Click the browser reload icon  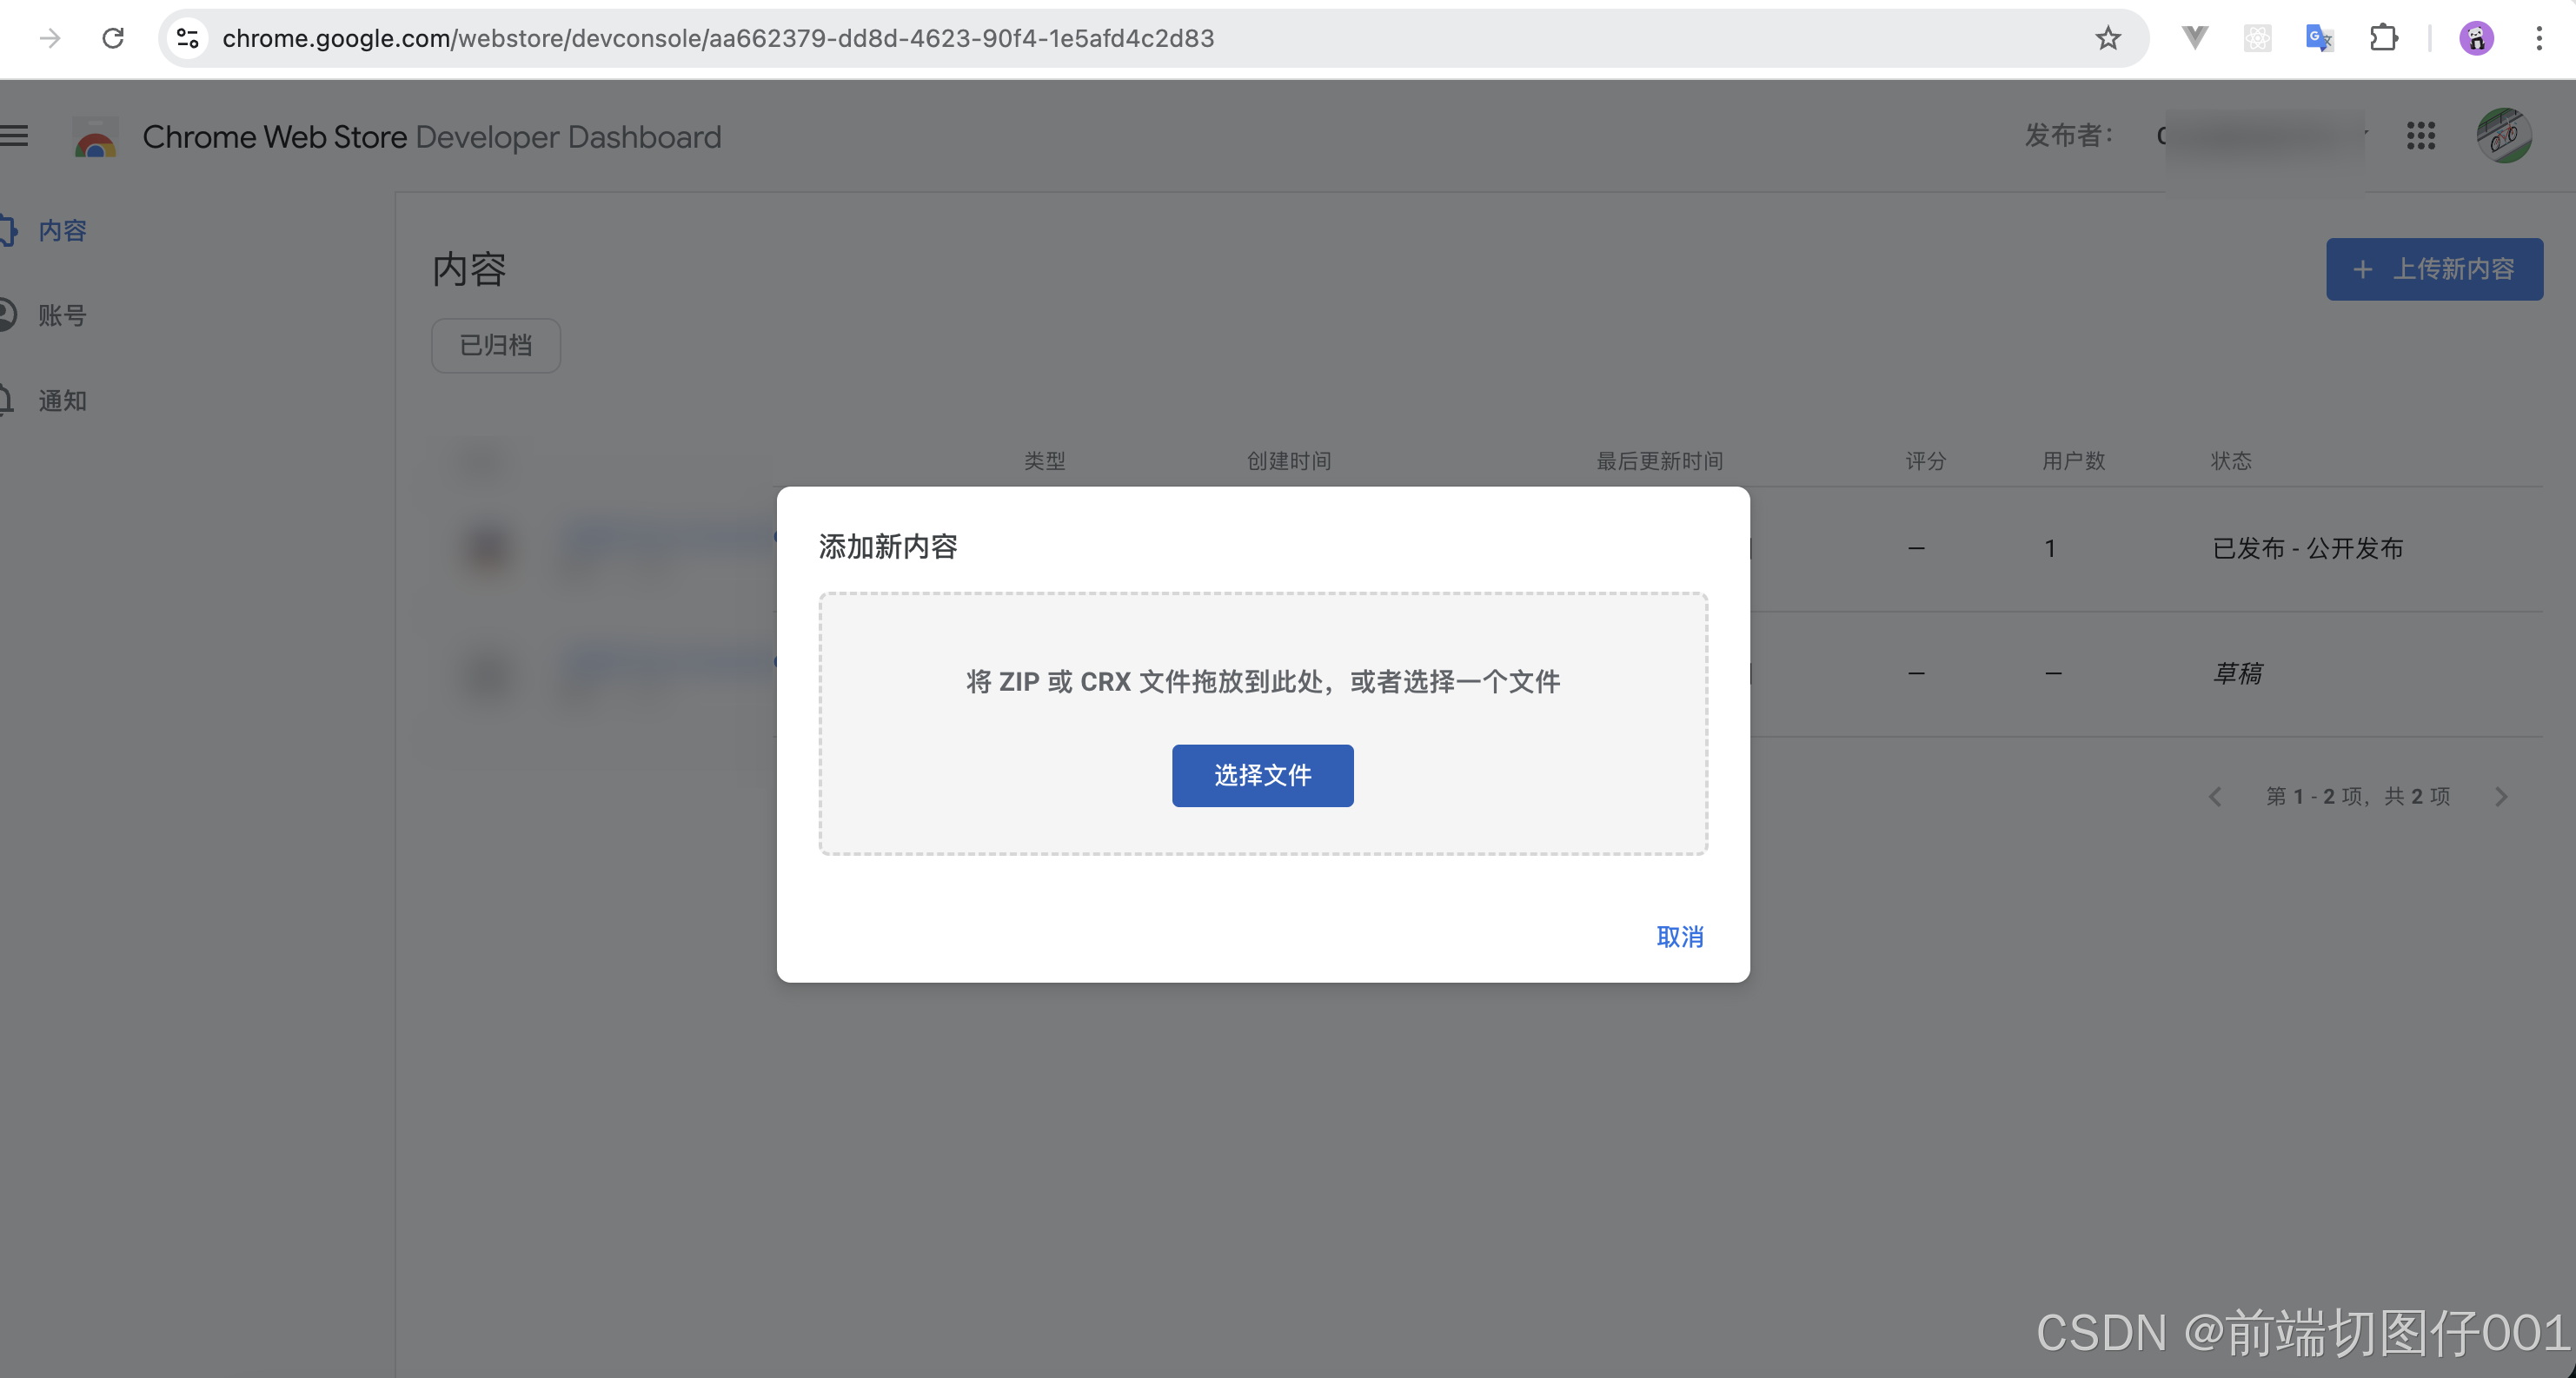tap(113, 38)
